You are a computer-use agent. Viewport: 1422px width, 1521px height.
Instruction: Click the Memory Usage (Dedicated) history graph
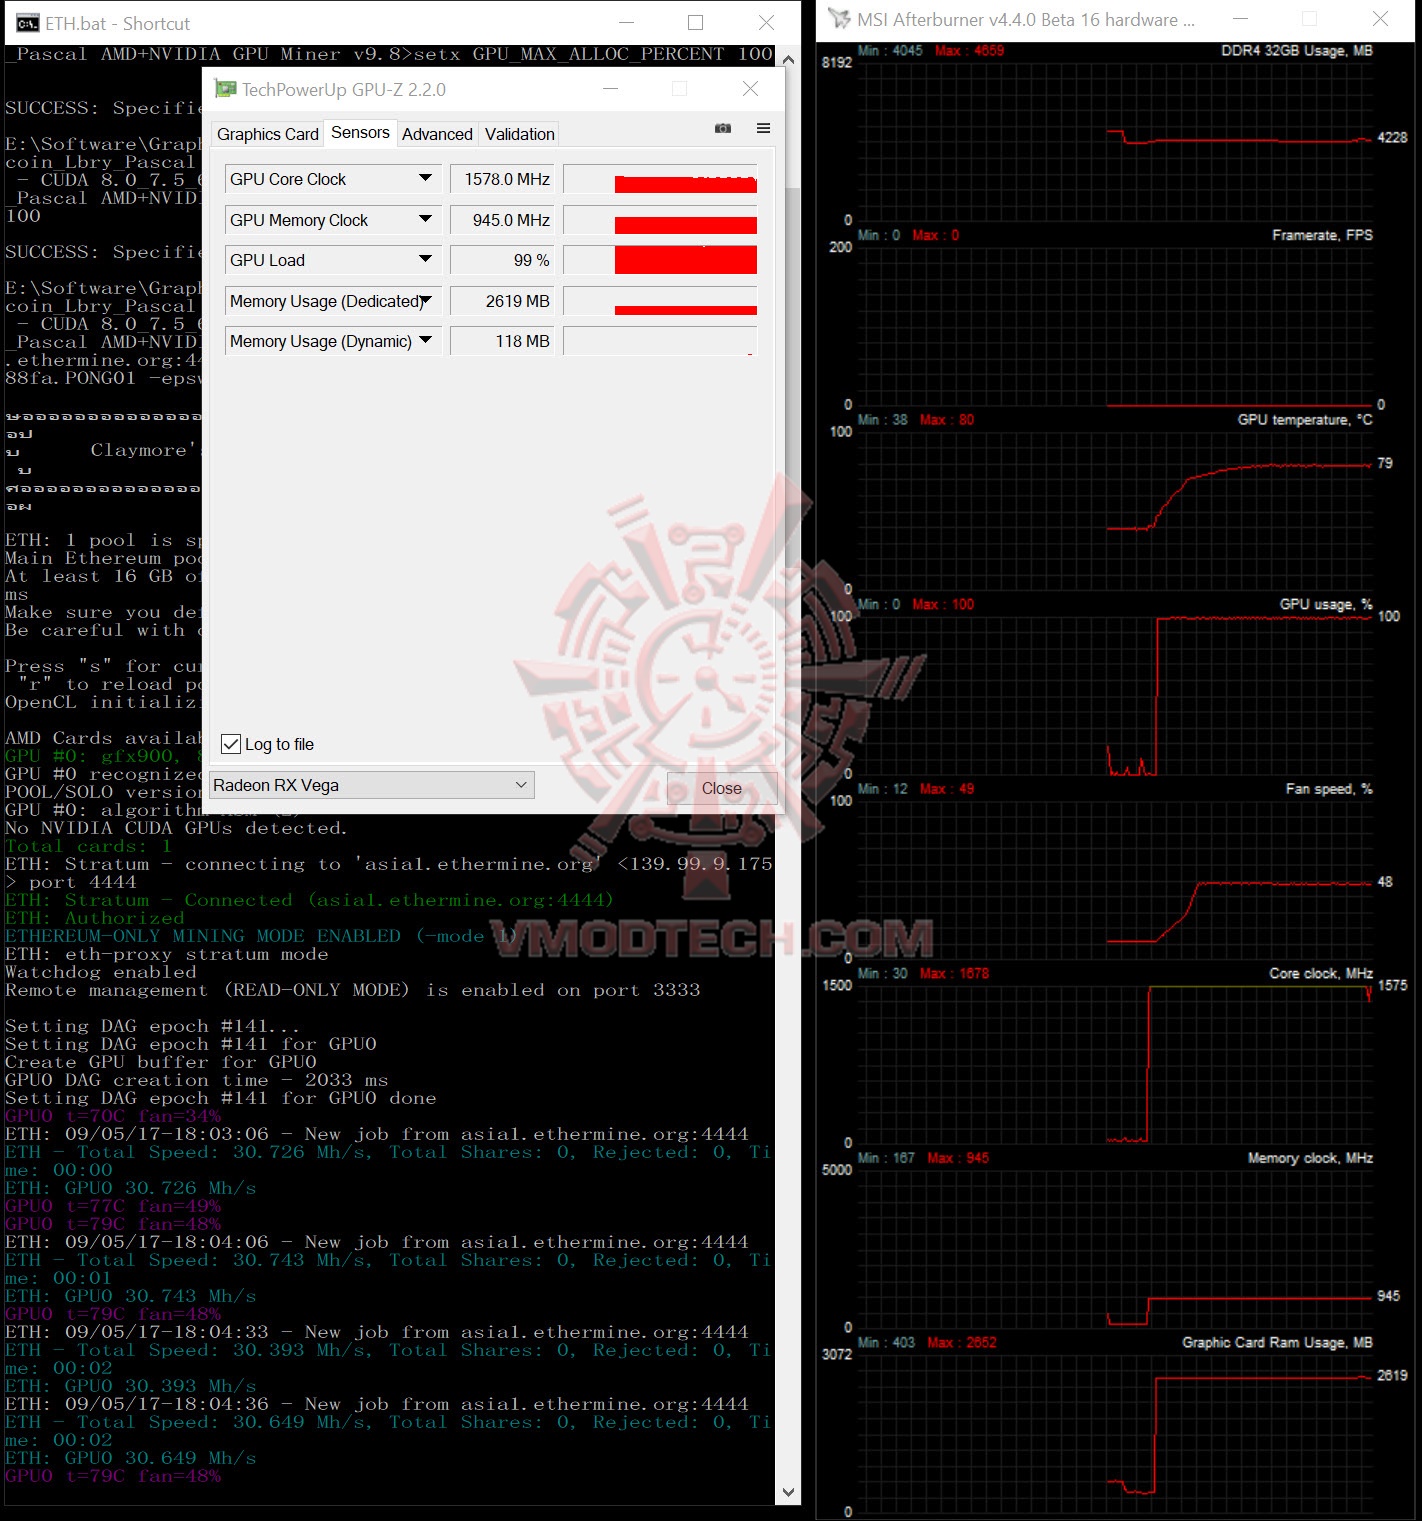660,301
